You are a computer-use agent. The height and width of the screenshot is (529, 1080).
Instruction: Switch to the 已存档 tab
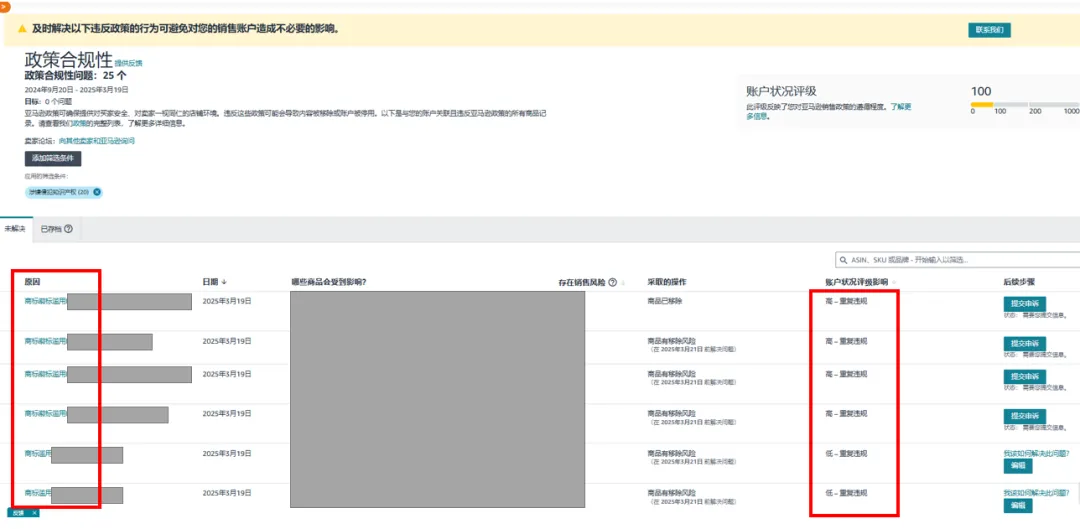(50, 229)
